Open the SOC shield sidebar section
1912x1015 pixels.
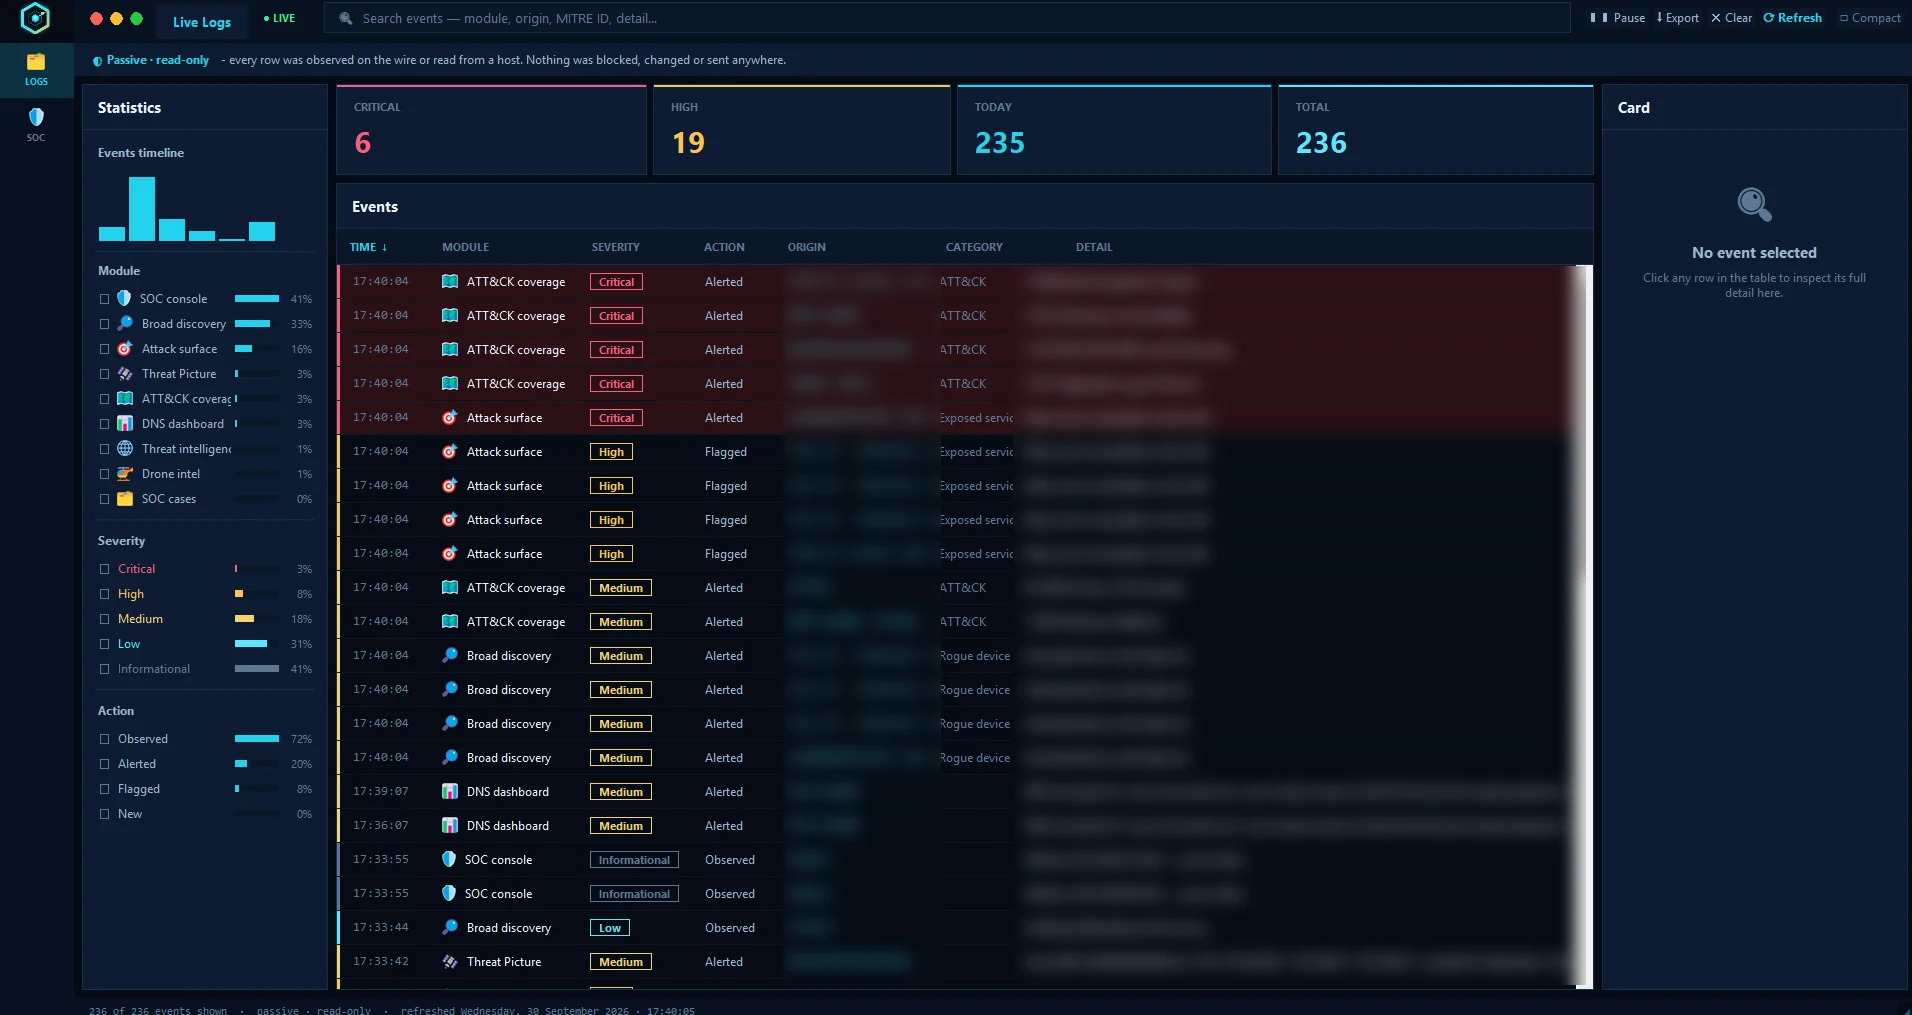[36, 124]
